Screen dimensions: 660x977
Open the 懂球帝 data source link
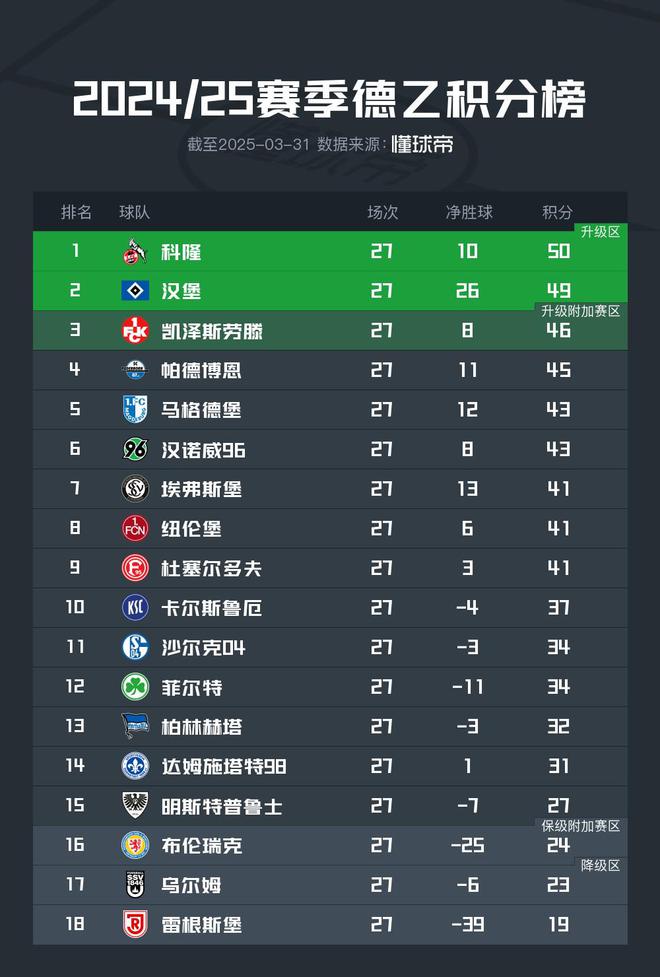click(x=423, y=144)
